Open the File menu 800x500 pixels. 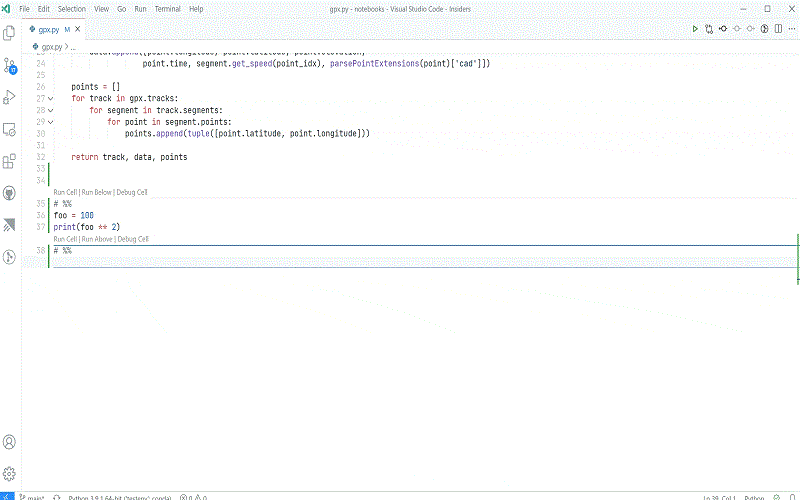point(24,9)
